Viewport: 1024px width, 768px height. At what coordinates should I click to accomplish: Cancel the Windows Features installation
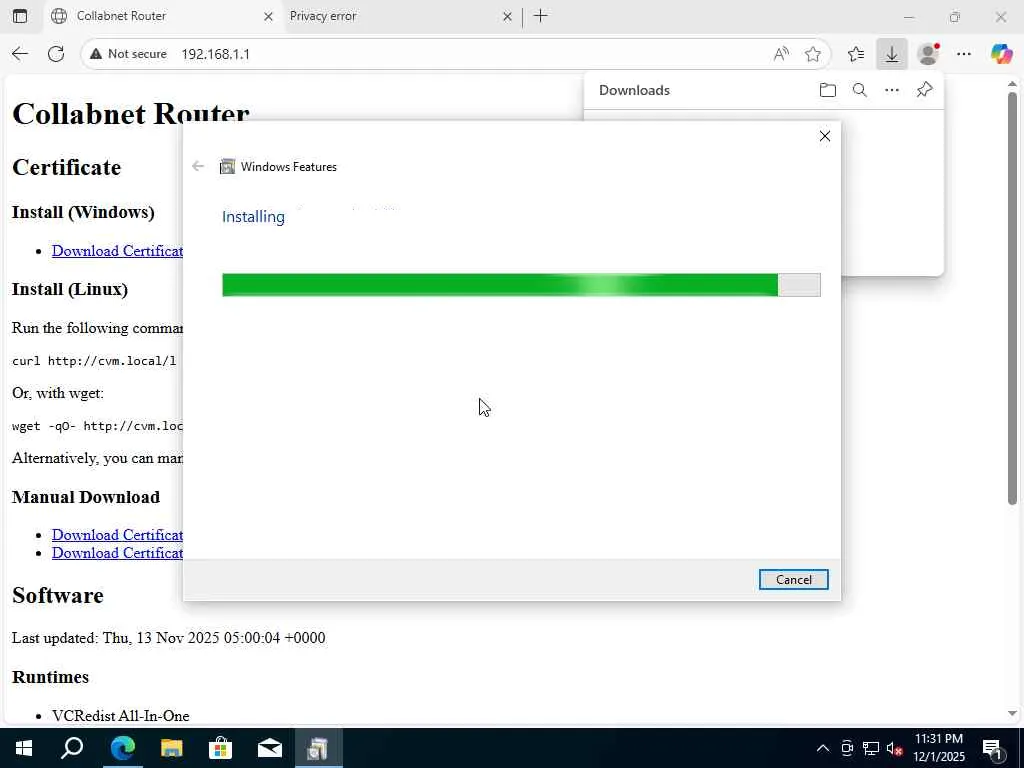click(x=793, y=580)
